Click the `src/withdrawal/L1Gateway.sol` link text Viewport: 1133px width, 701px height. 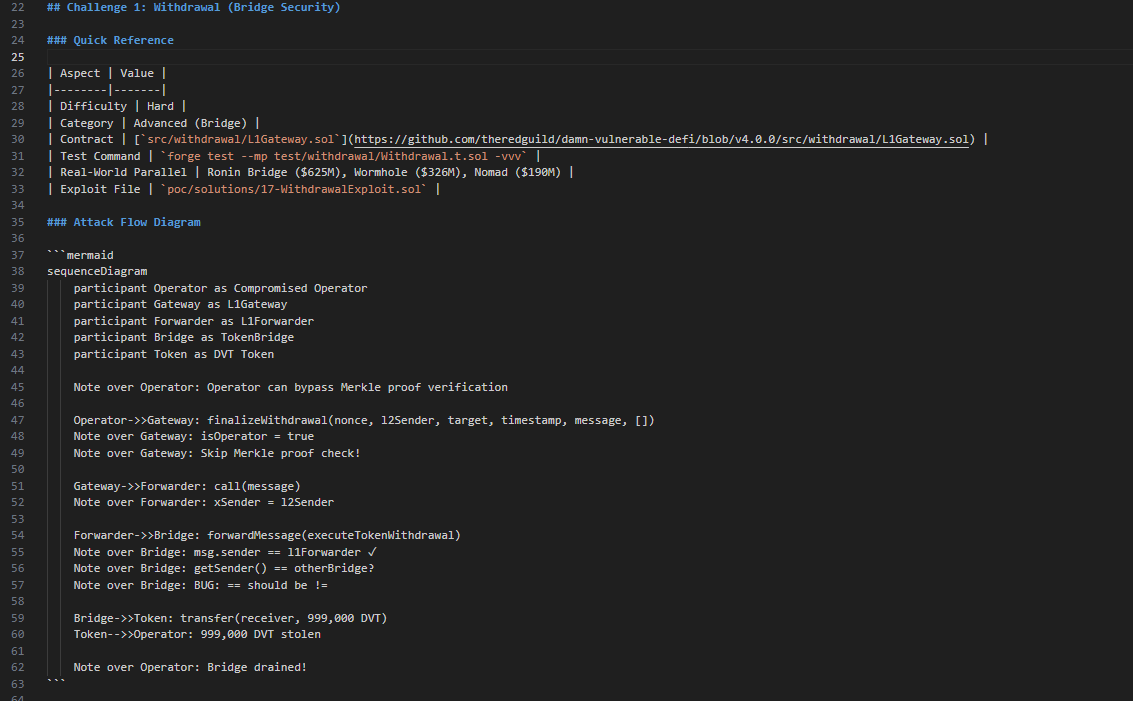click(241, 139)
